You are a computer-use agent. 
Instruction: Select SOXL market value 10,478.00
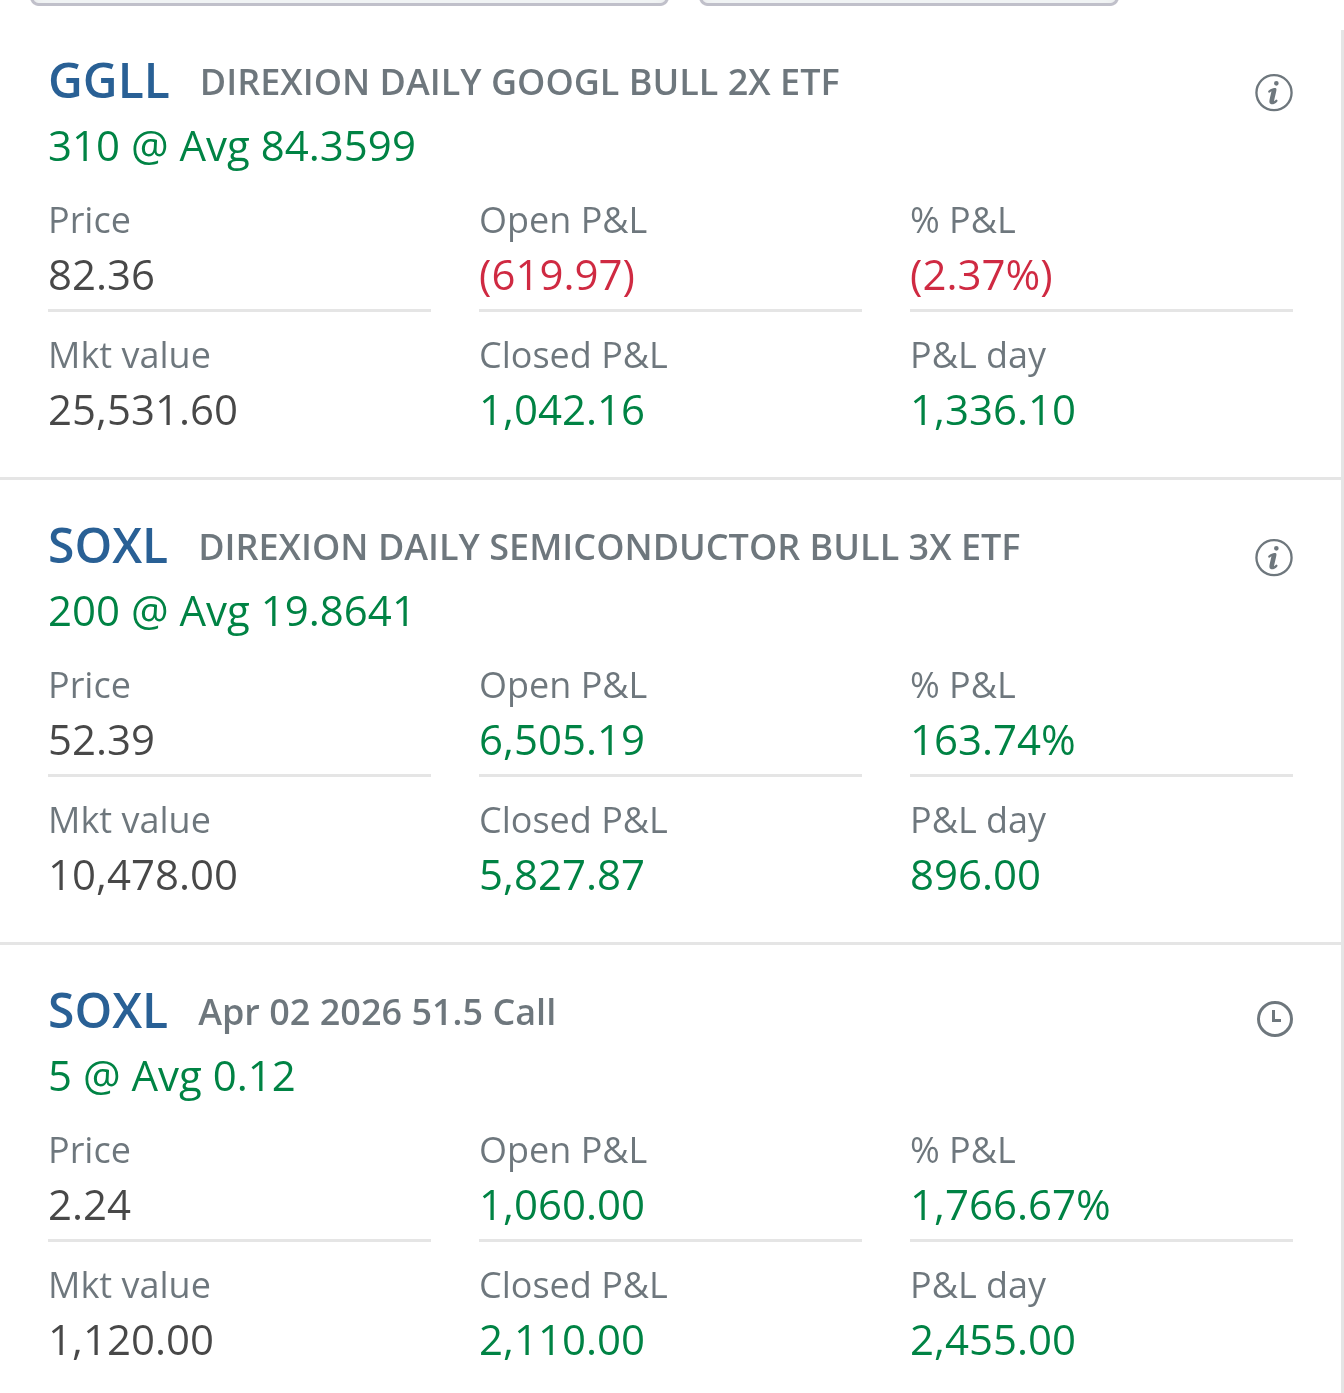143,876
